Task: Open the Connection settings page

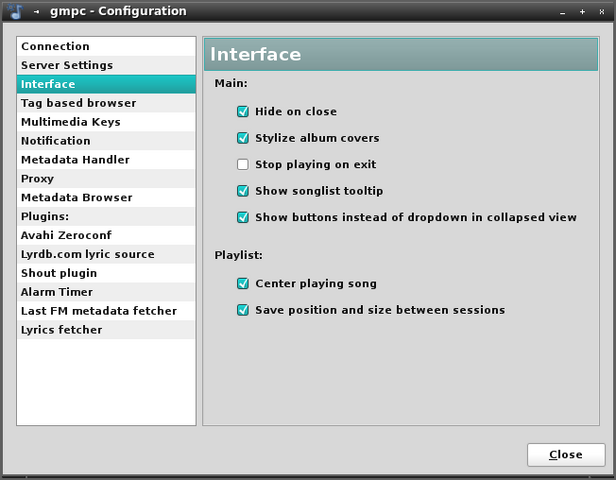Action: (106, 46)
